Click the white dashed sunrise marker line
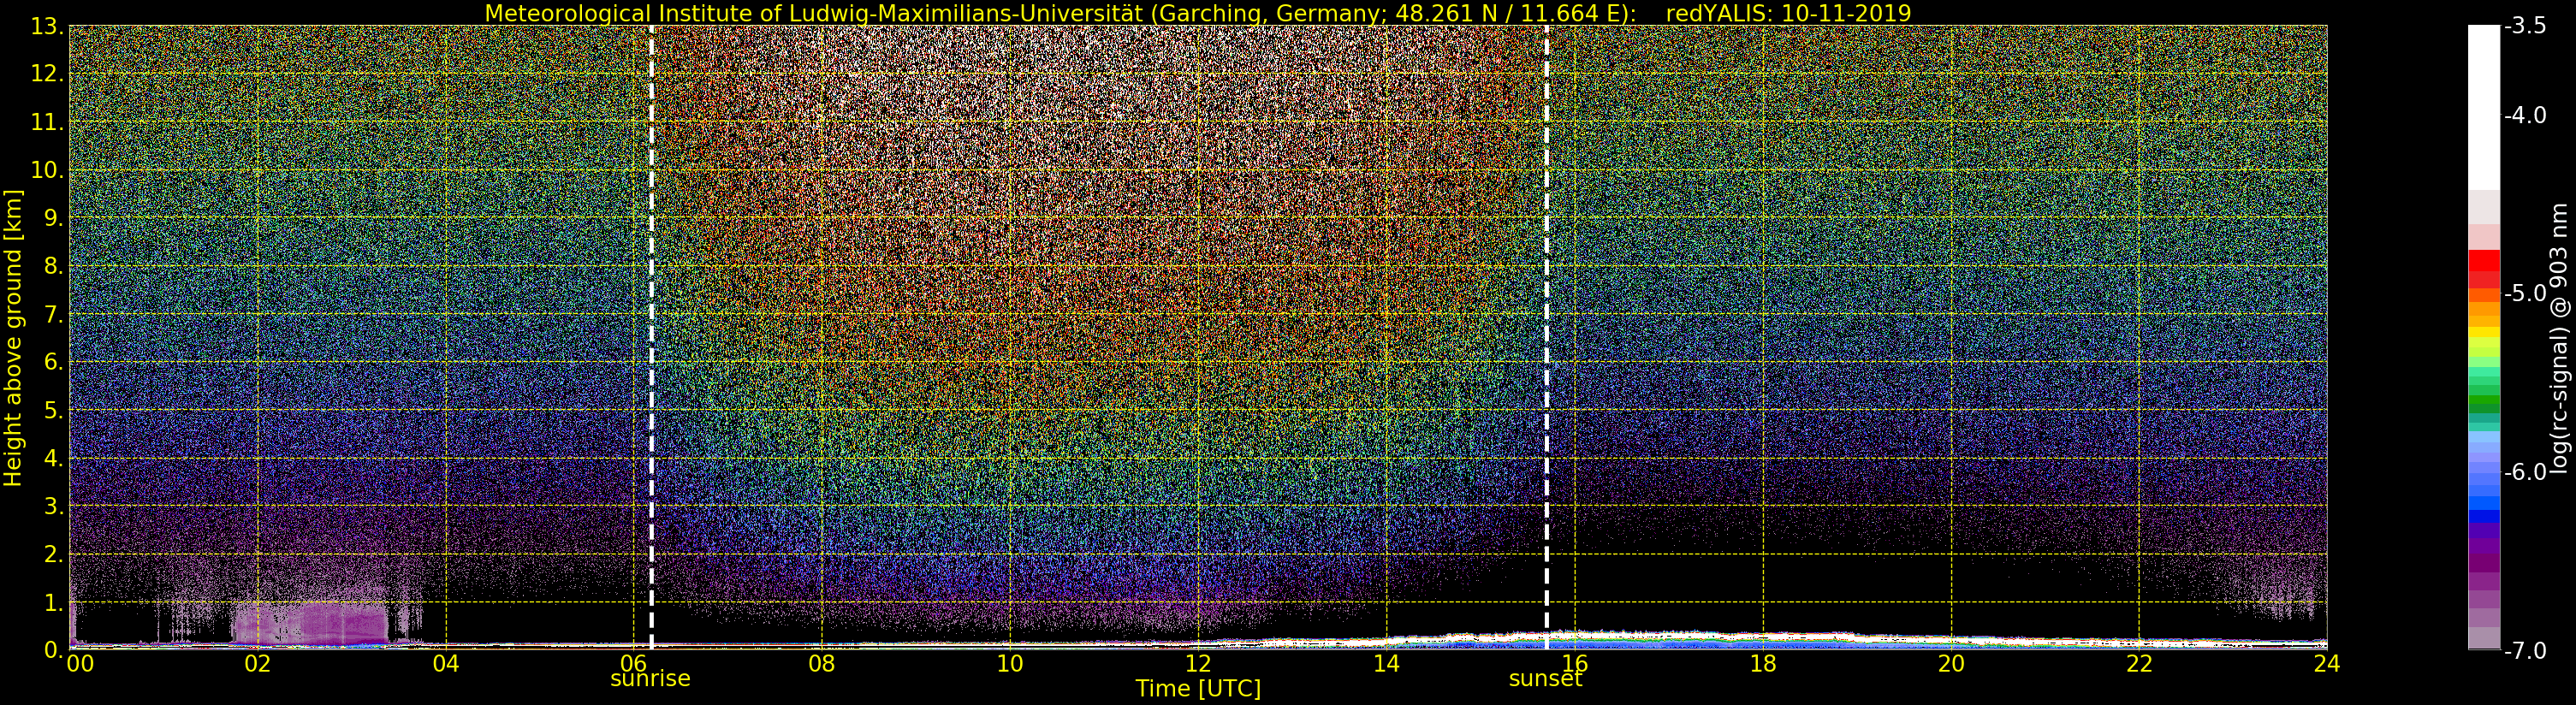The image size is (2576, 705). [x=651, y=337]
